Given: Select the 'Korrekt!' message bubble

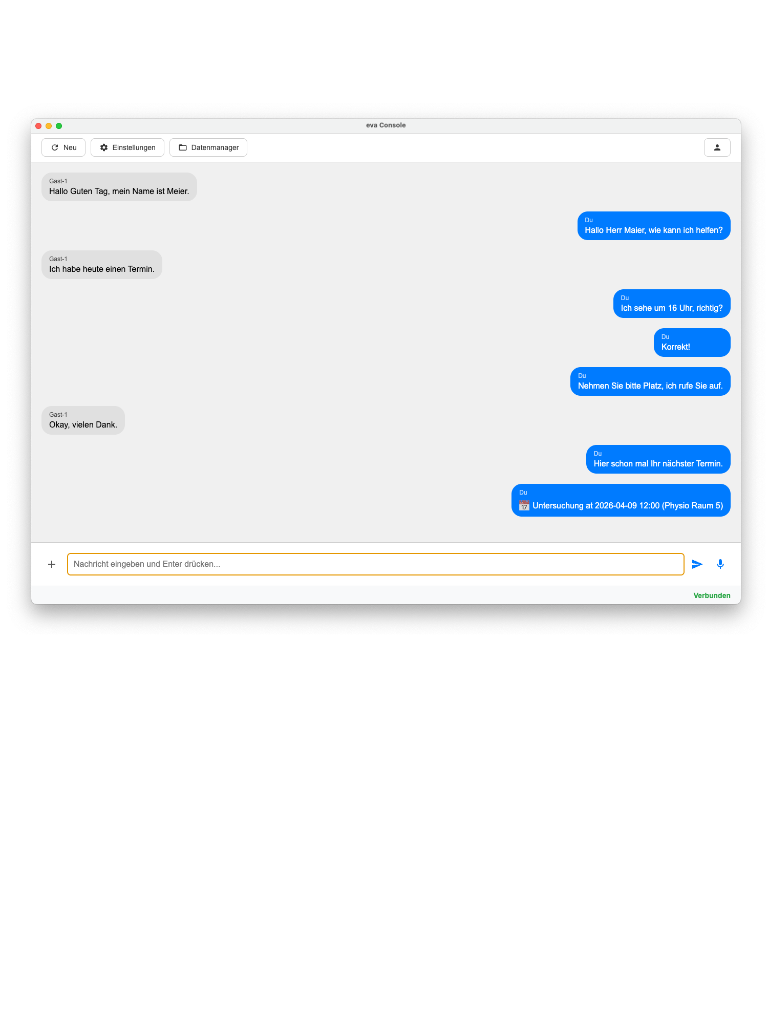Looking at the screenshot, I should pyautogui.click(x=692, y=342).
